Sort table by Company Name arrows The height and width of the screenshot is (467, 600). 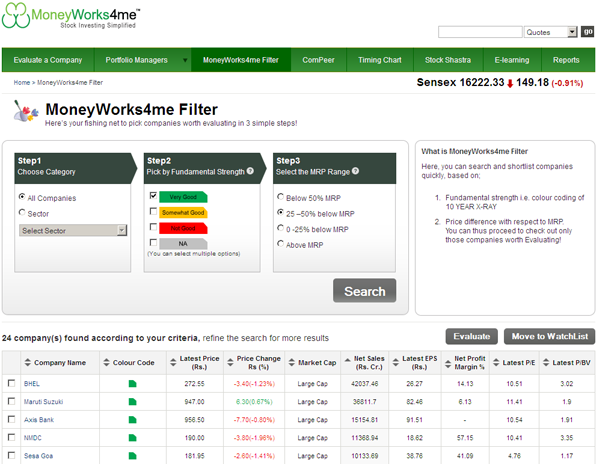pyautogui.click(x=28, y=362)
